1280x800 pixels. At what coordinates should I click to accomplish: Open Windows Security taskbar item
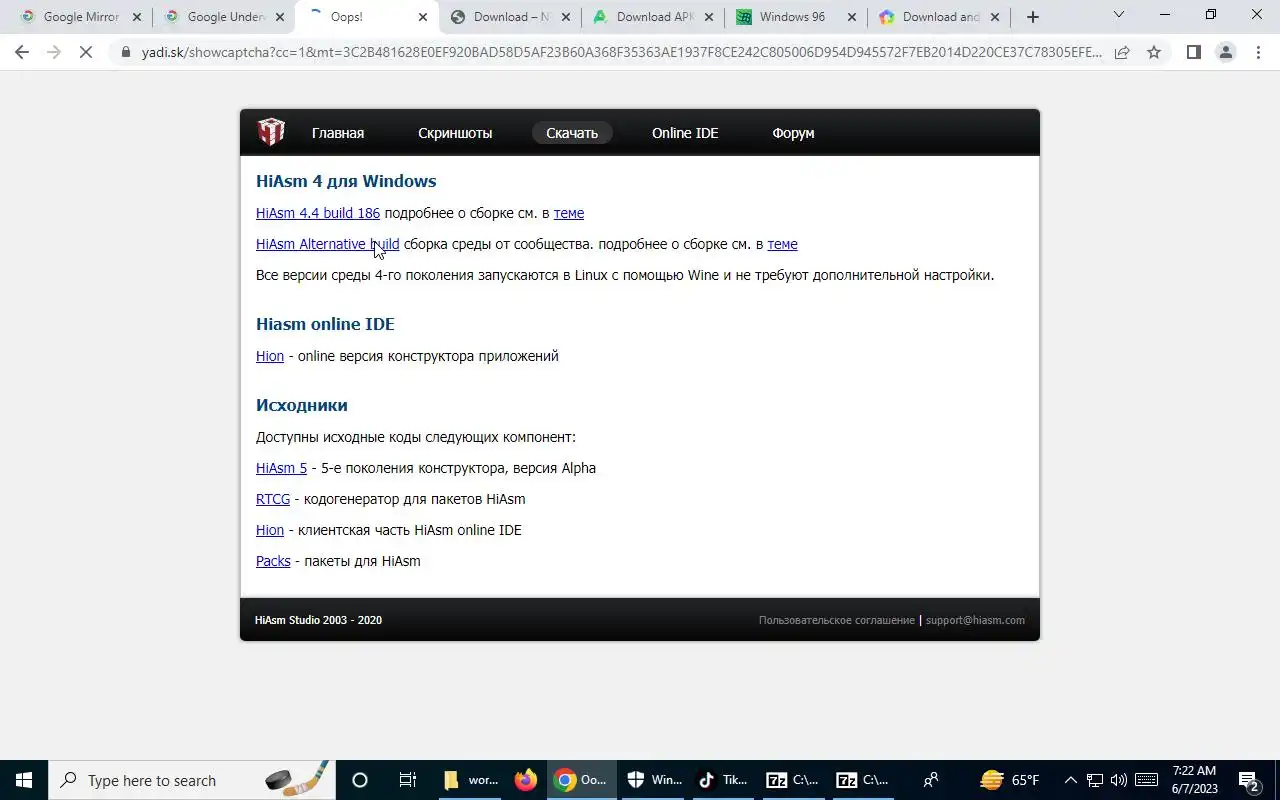(x=653, y=780)
